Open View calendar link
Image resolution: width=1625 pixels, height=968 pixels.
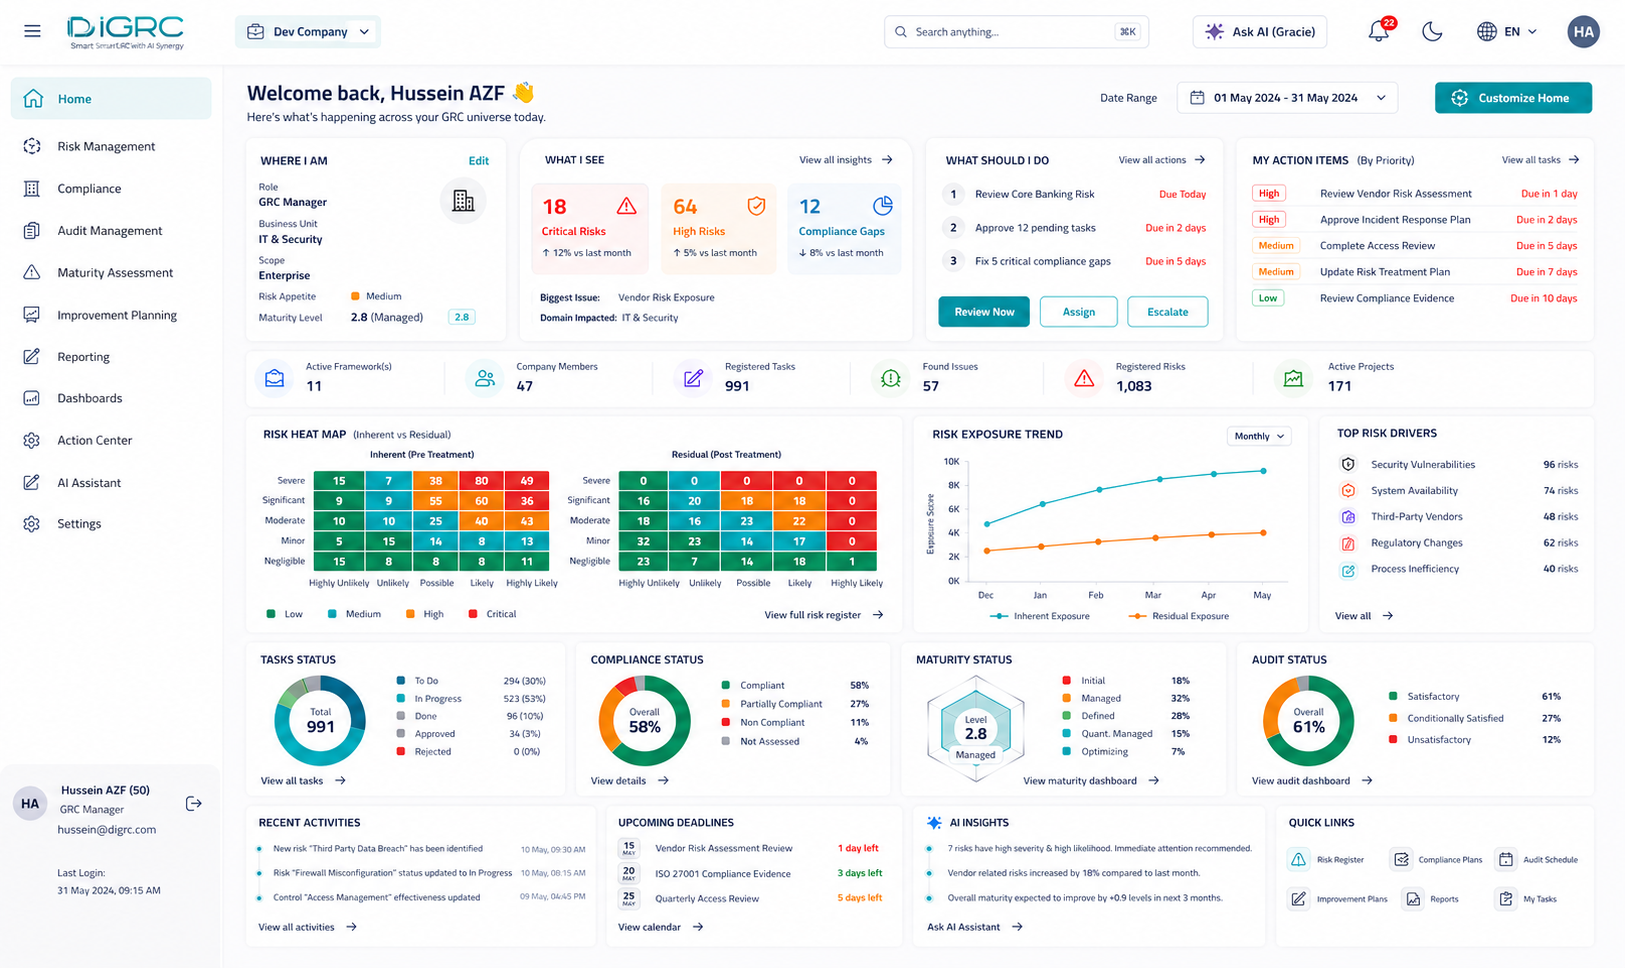(x=661, y=927)
